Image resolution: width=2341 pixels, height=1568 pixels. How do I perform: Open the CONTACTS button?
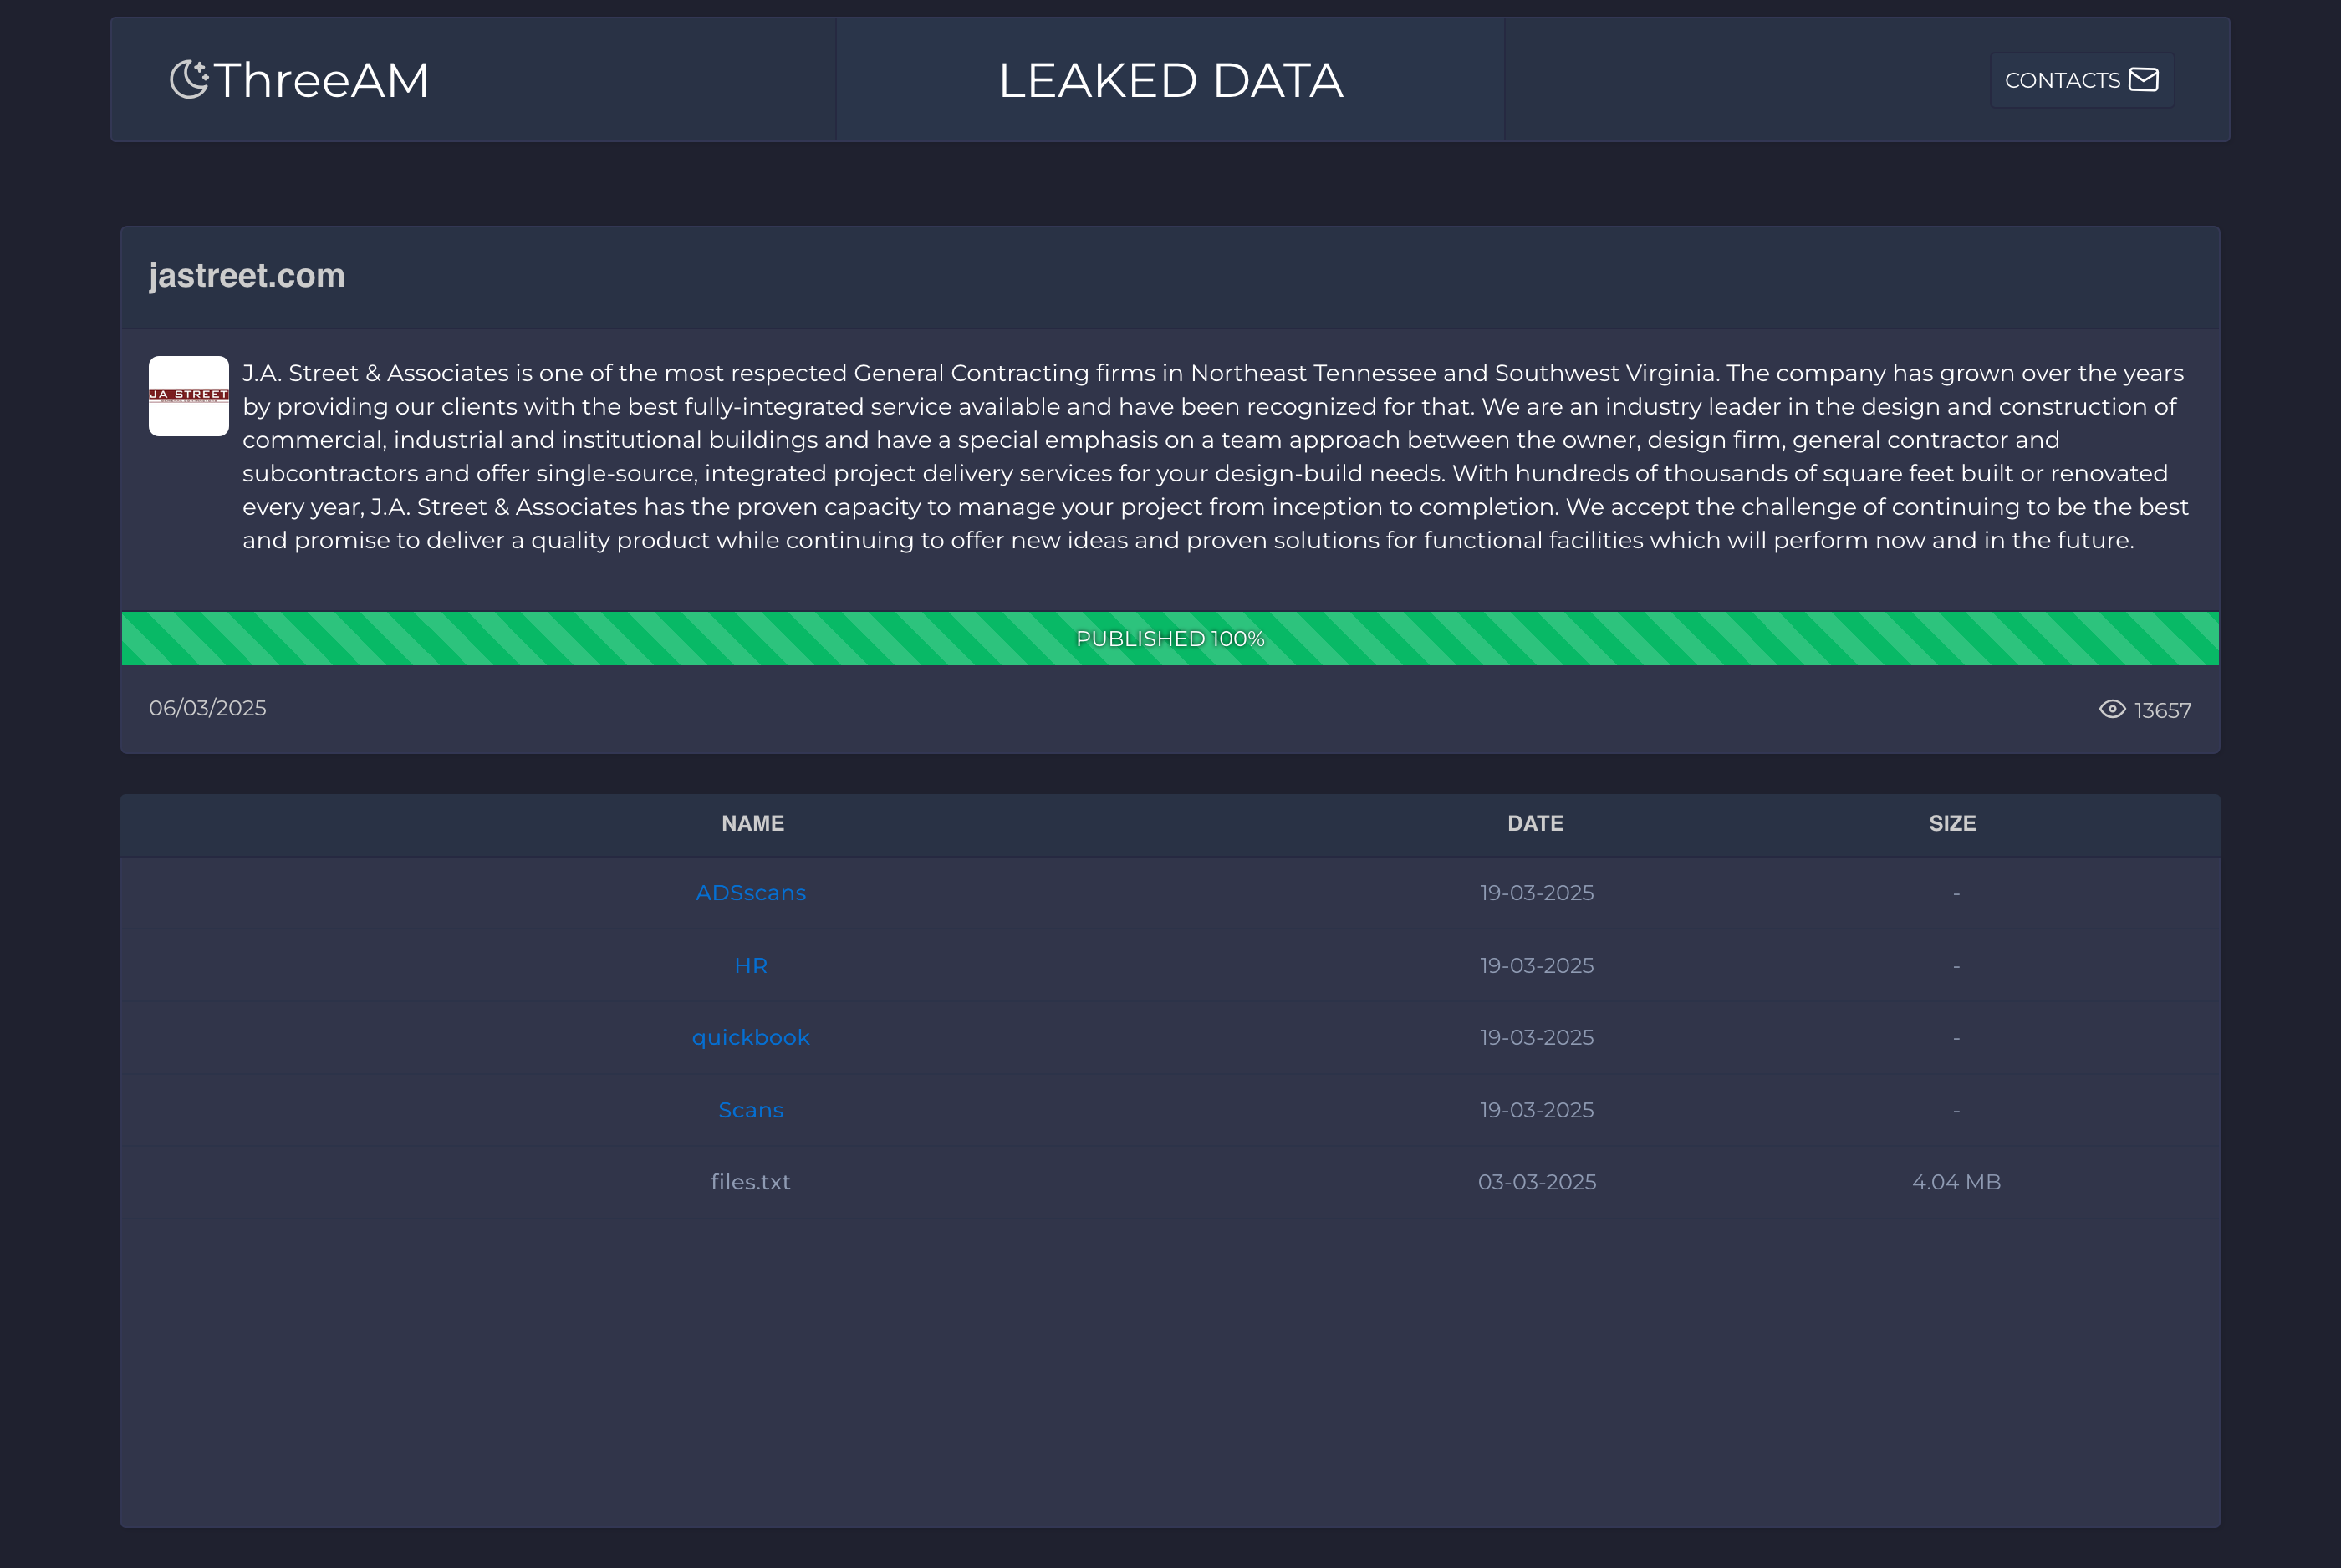pyautogui.click(x=2081, y=80)
